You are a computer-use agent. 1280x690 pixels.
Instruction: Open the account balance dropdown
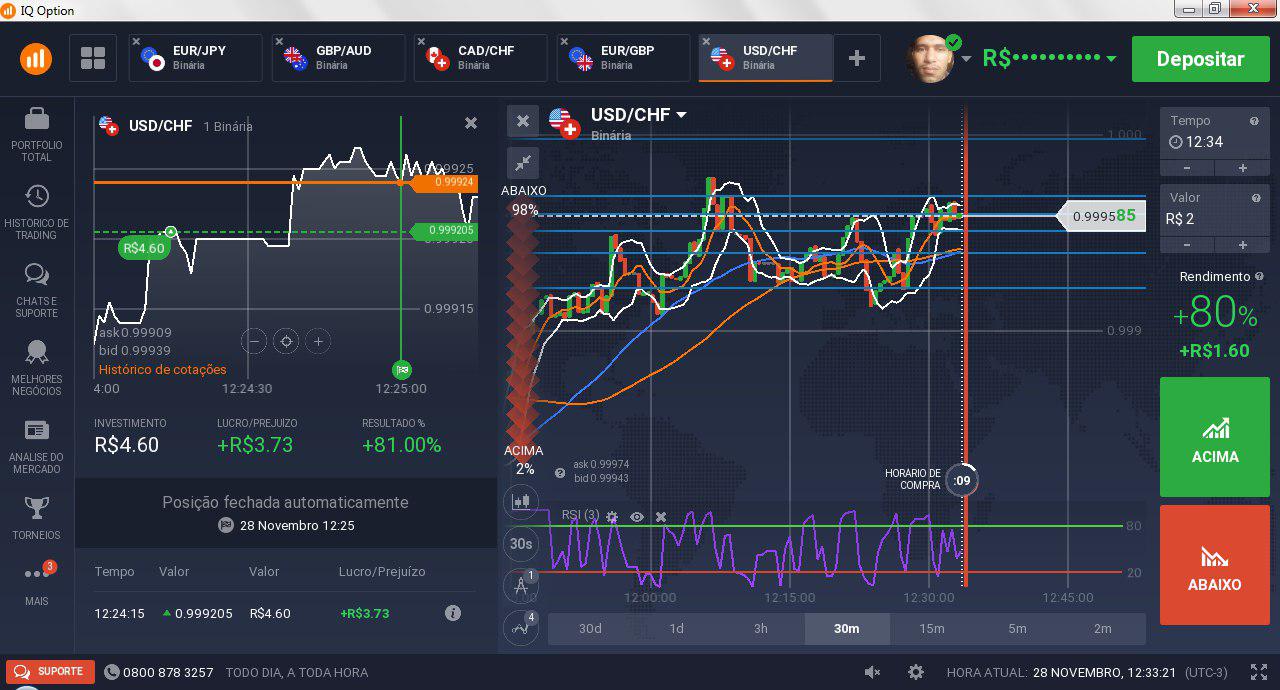pyautogui.click(x=1113, y=58)
